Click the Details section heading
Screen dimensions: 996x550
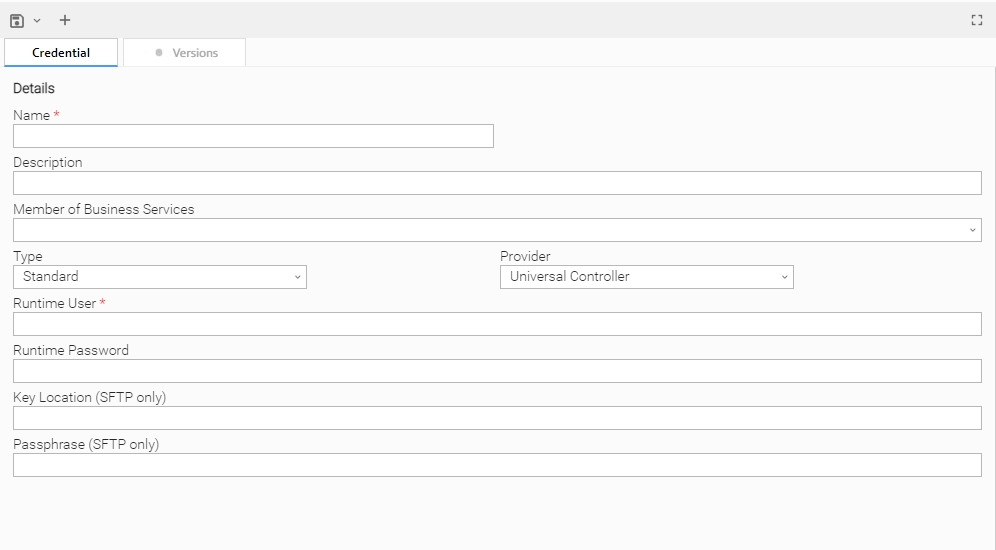point(34,88)
